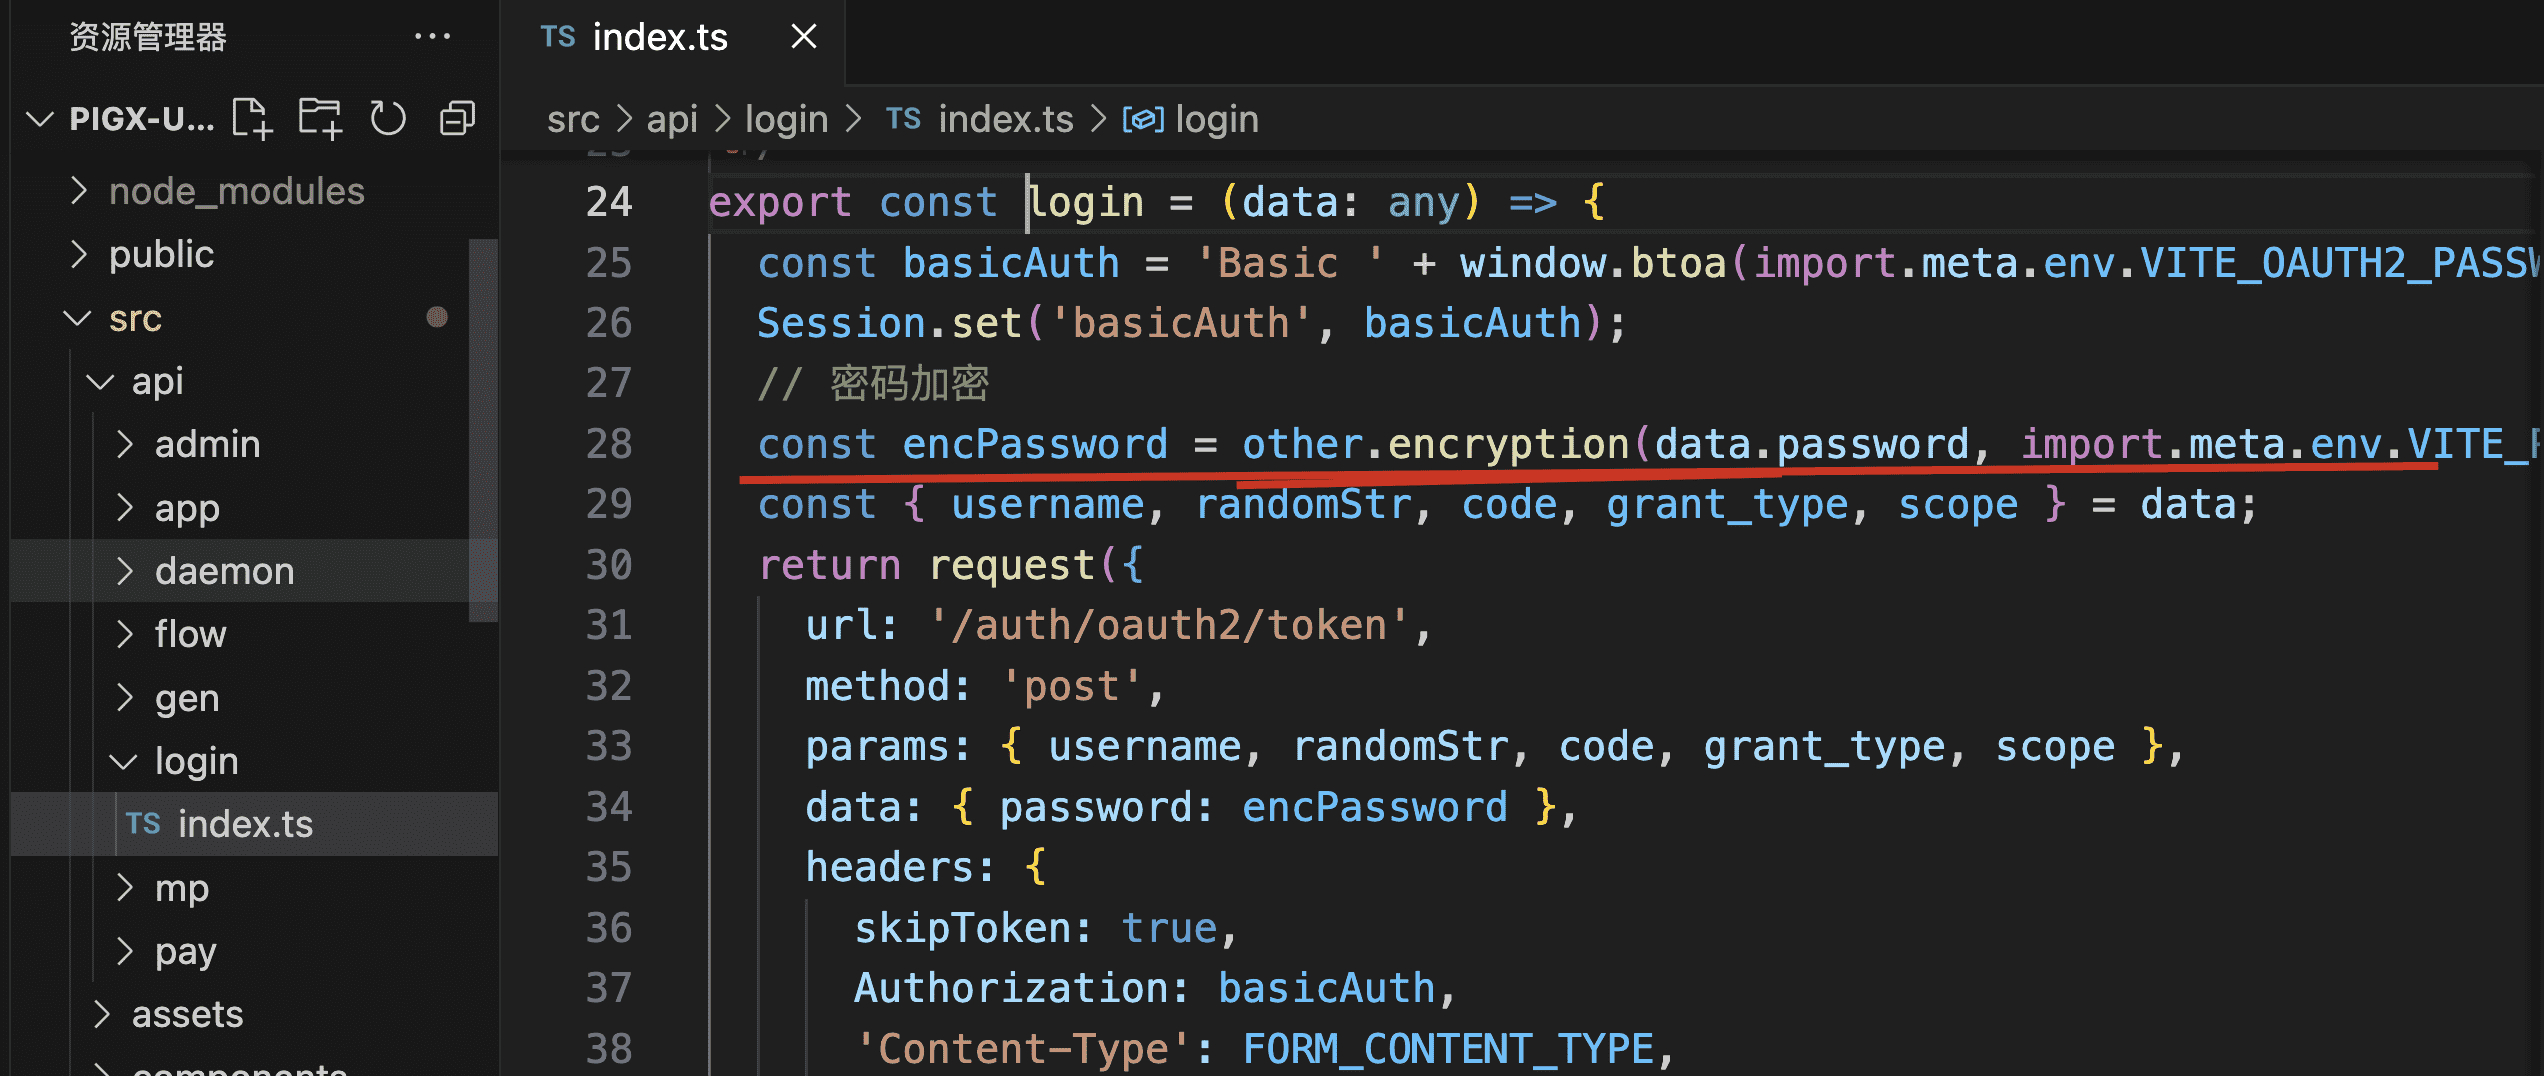Click the src breadcrumb segment
Image resolution: width=2544 pixels, height=1076 pixels.
572,120
